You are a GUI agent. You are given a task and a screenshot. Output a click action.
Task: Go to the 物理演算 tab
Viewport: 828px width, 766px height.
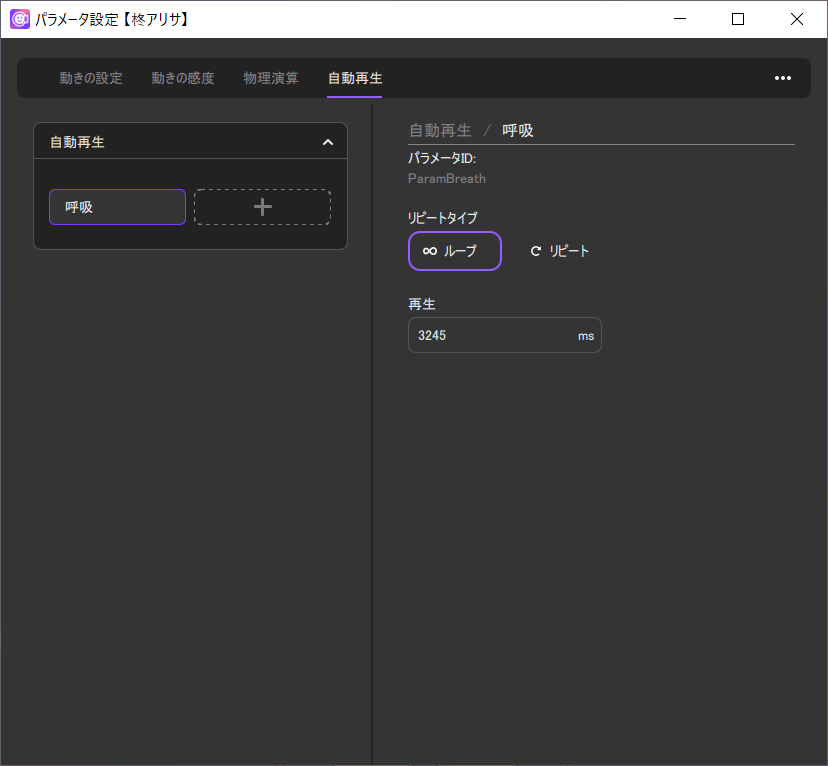pos(271,78)
